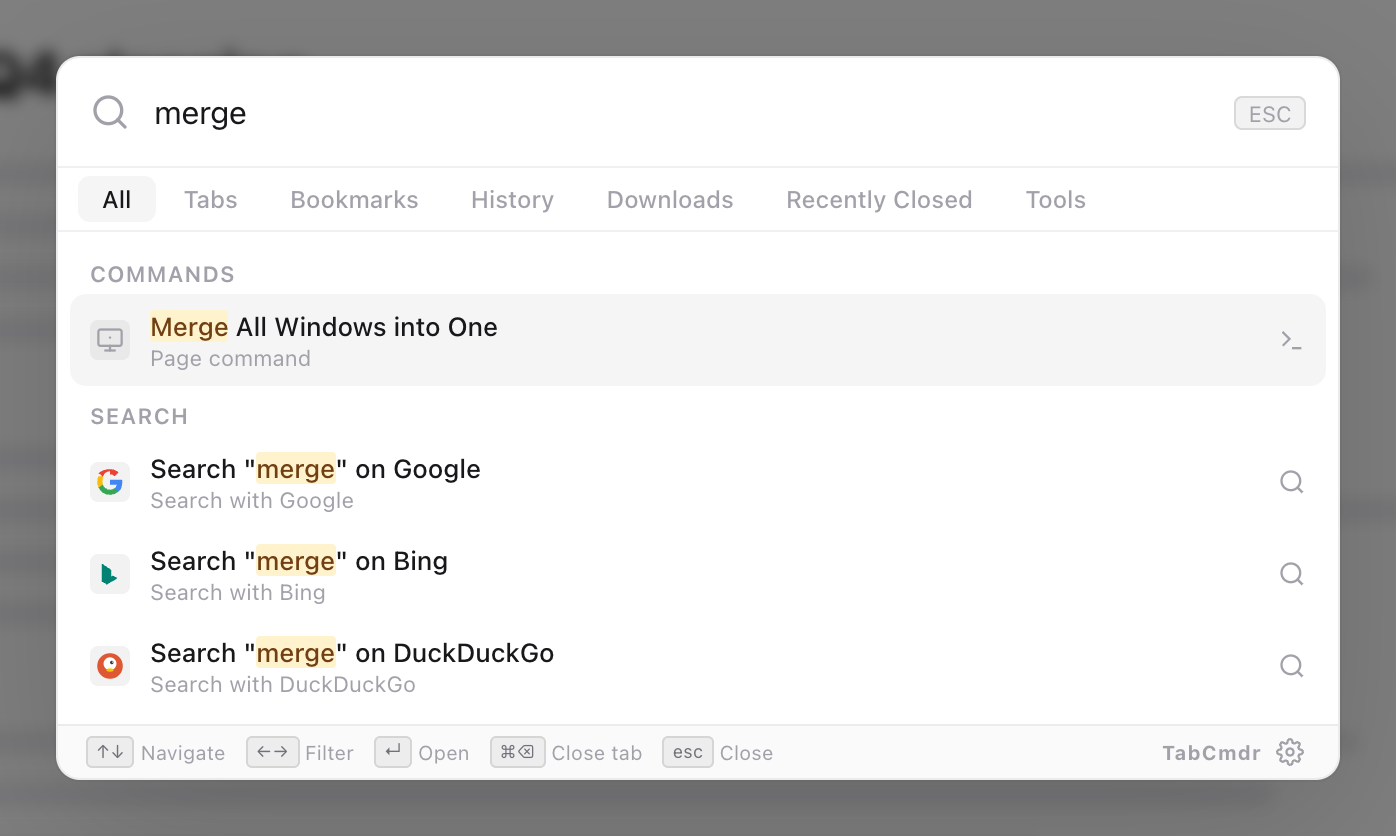Click the 'Search with DuckDuckGo' subtitle
Image resolution: width=1396 pixels, height=836 pixels.
(x=283, y=685)
